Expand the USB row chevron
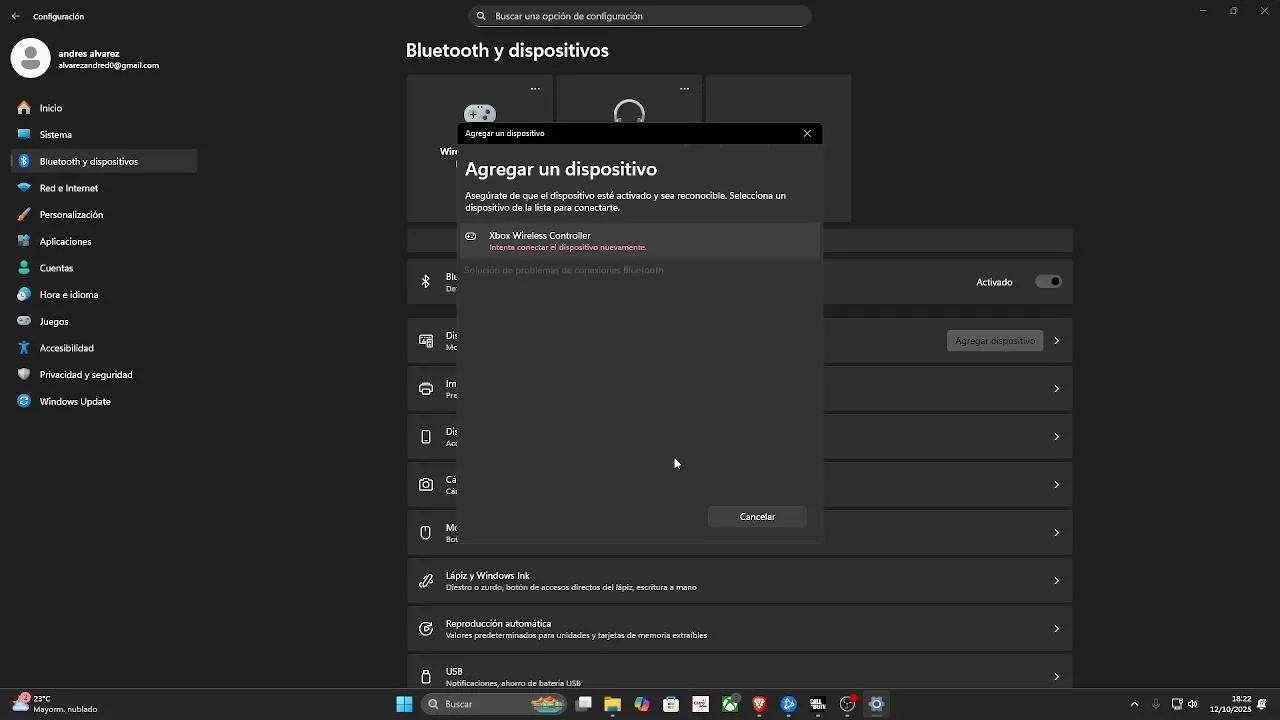This screenshot has width=1280, height=720. pyautogui.click(x=1056, y=677)
